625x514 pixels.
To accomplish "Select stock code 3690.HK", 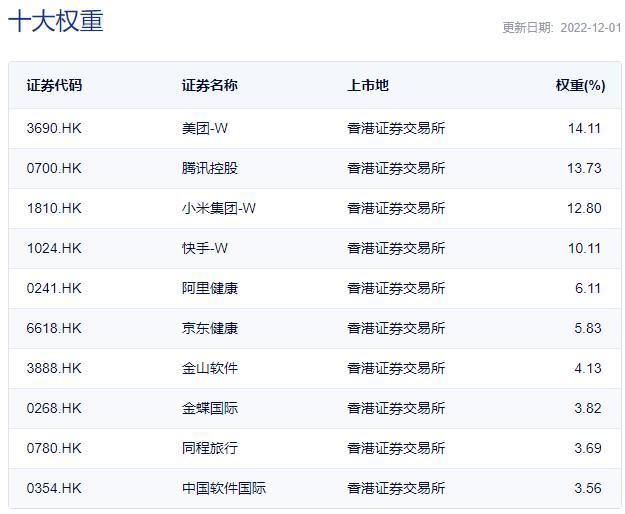I will (x=54, y=128).
